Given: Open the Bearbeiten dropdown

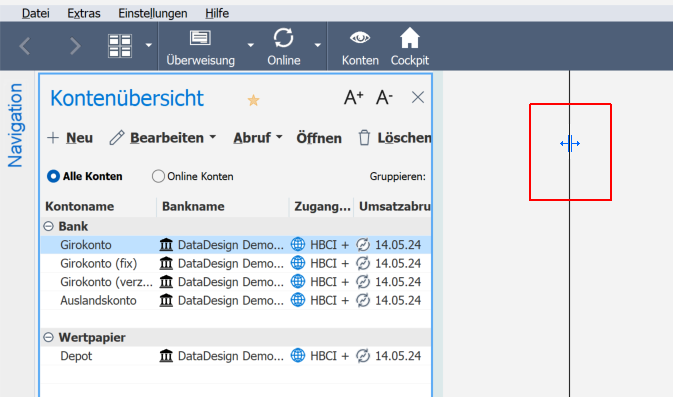Looking at the screenshot, I should tap(163, 138).
